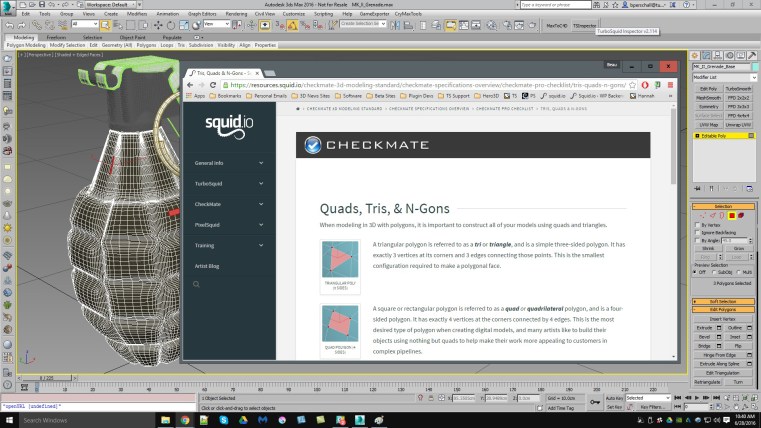
Task: Open the Motion command panel tab
Action: coord(729,55)
